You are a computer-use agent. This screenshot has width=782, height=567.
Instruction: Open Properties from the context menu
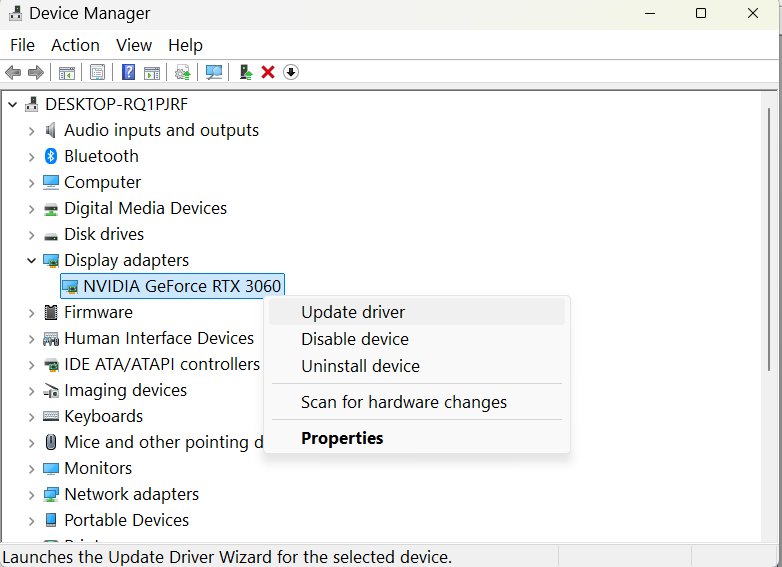[x=342, y=438]
